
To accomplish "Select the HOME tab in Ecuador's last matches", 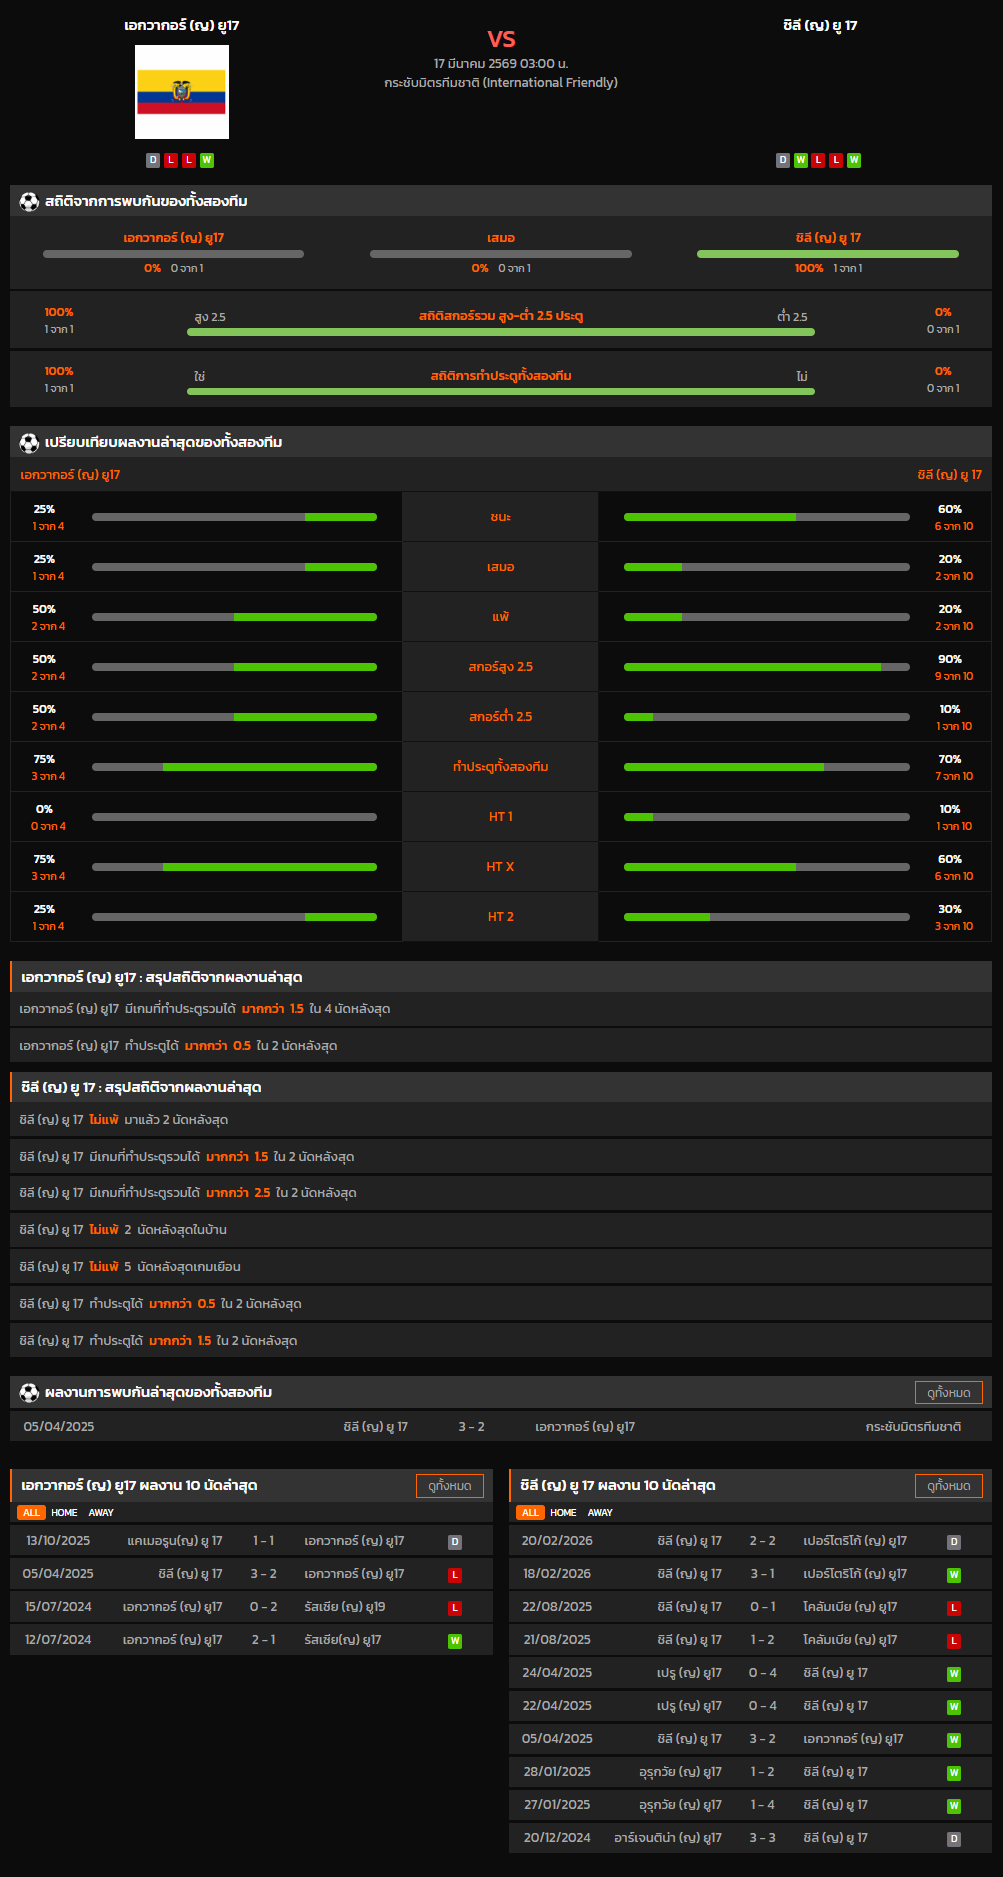I will [64, 1513].
